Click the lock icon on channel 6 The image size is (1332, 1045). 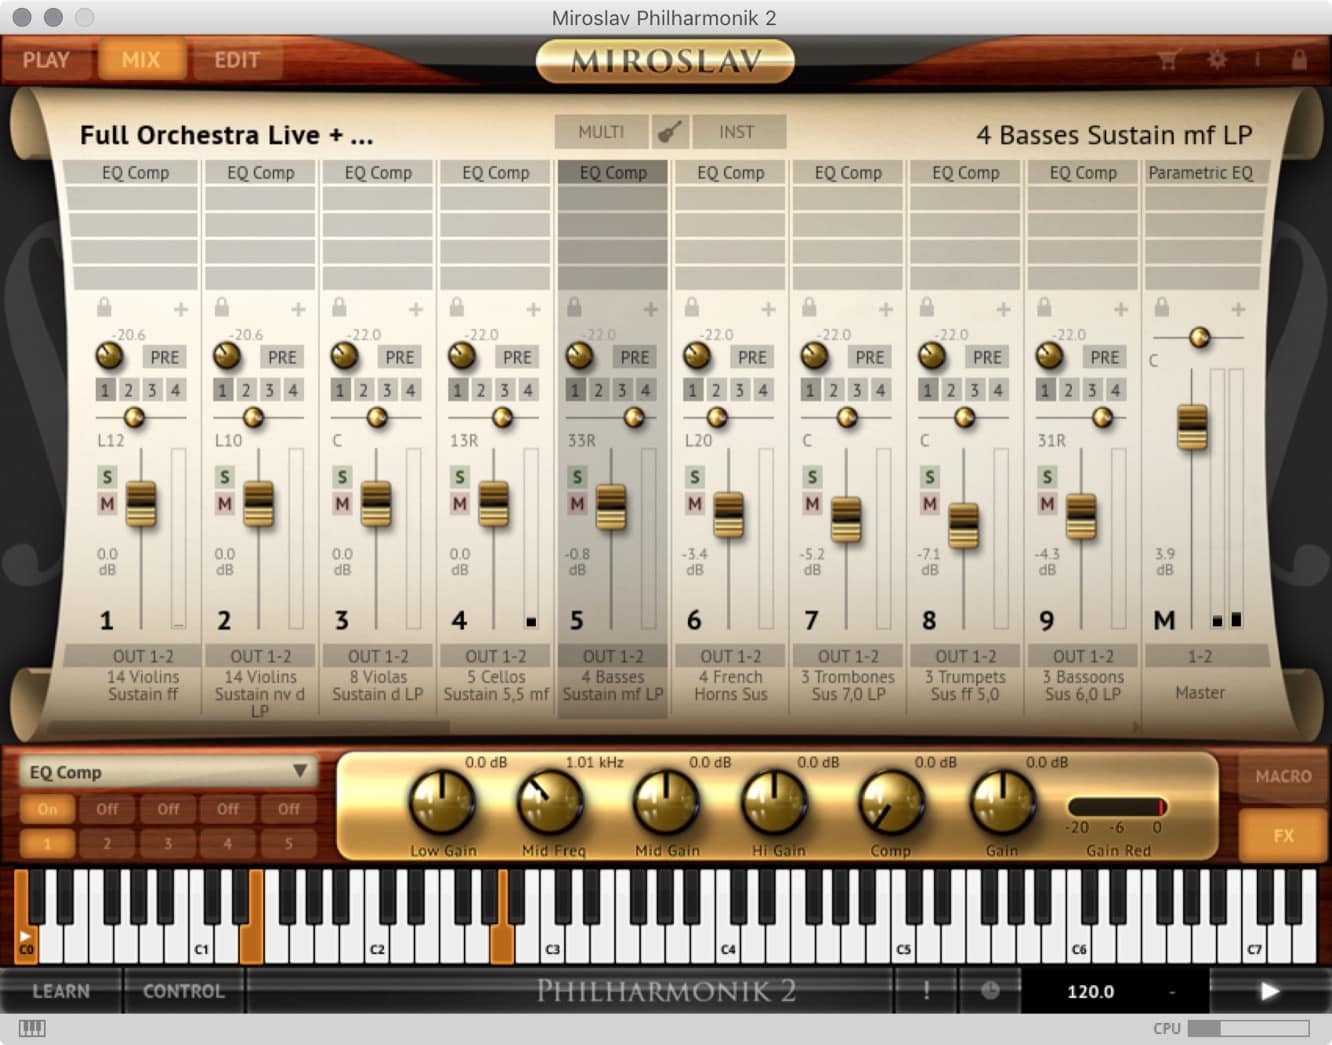coord(691,307)
